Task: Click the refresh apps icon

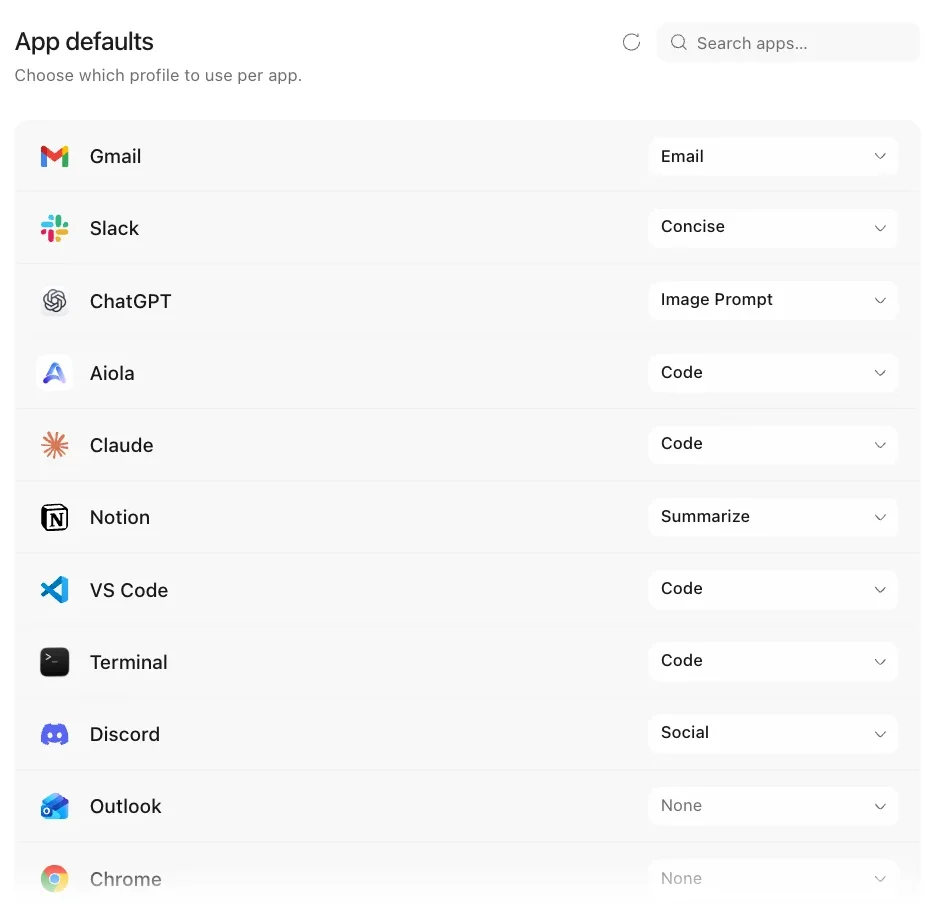Action: (x=631, y=42)
